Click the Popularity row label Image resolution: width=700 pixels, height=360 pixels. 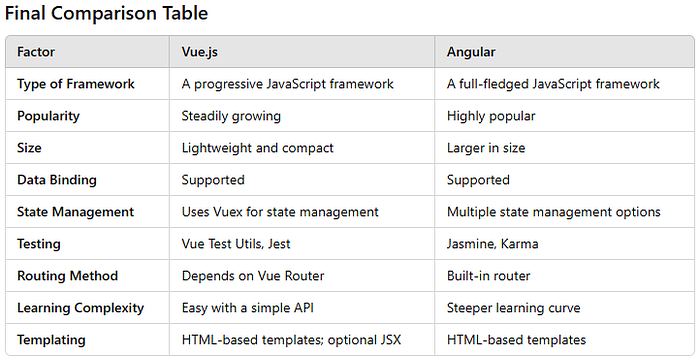48,116
